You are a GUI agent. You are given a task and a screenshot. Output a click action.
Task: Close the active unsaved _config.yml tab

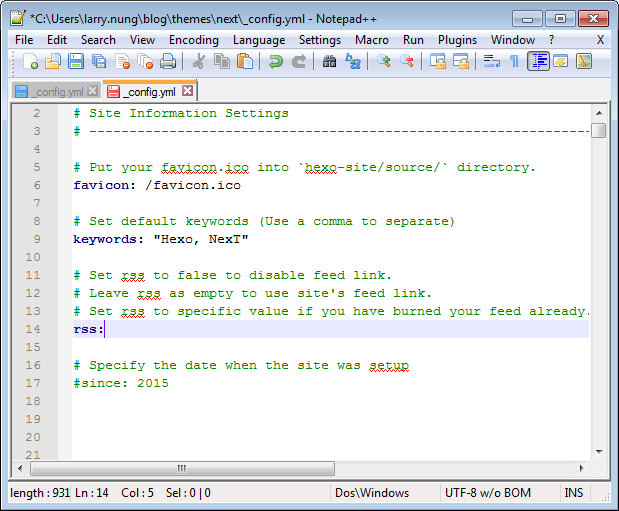(x=188, y=91)
